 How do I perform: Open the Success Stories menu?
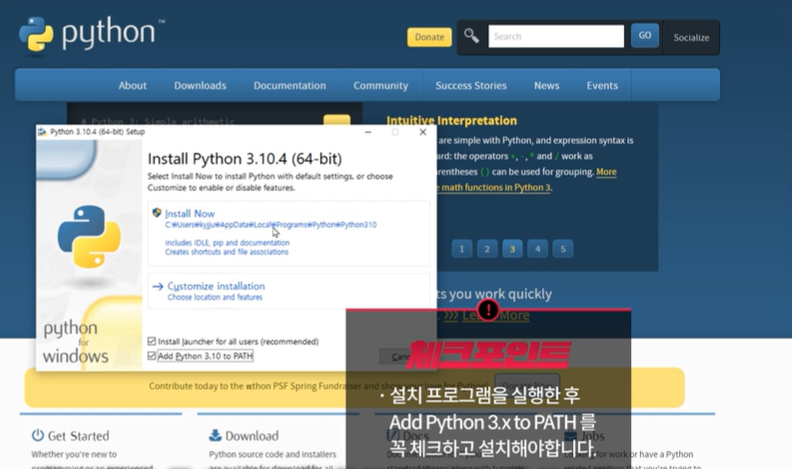tap(471, 85)
